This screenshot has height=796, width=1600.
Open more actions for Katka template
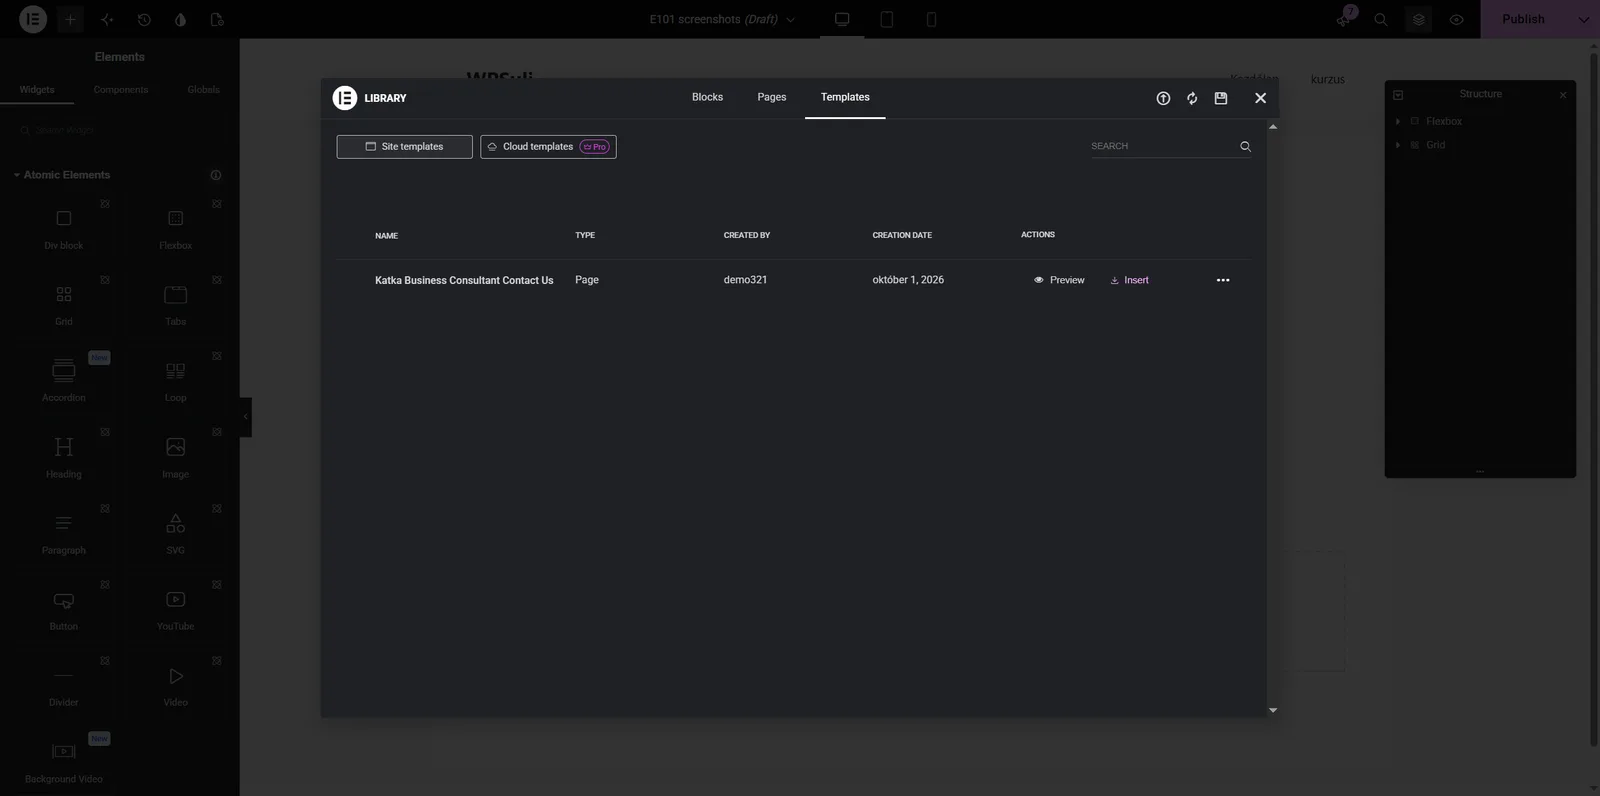[1223, 280]
